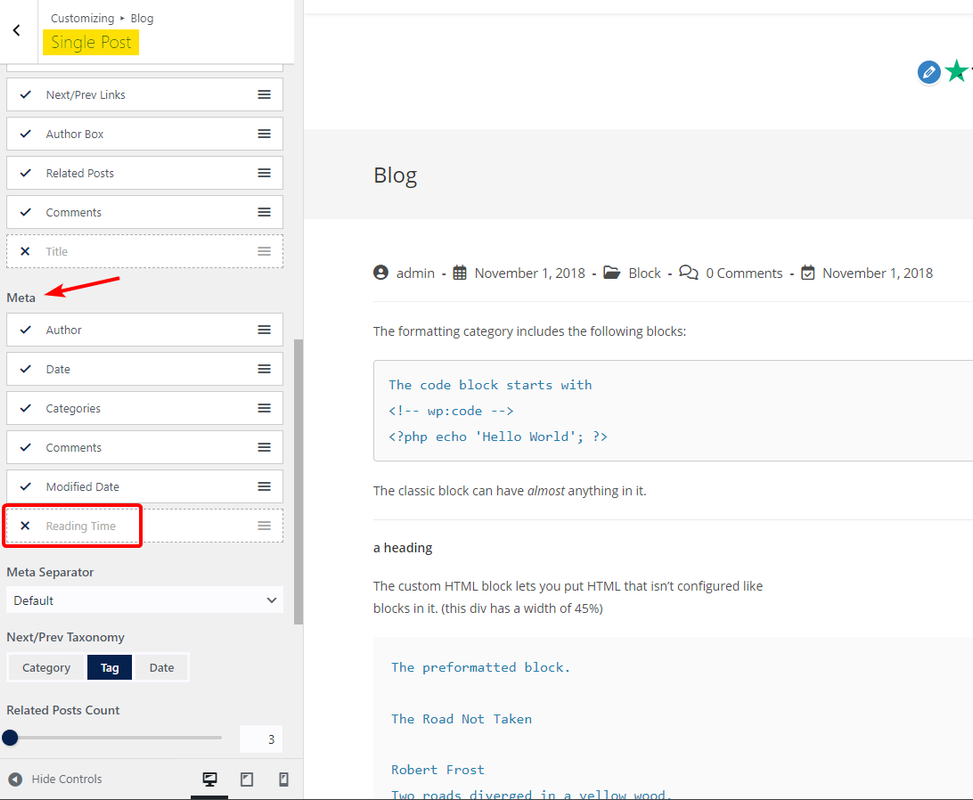Disable Related Posts checkmark

(25, 173)
